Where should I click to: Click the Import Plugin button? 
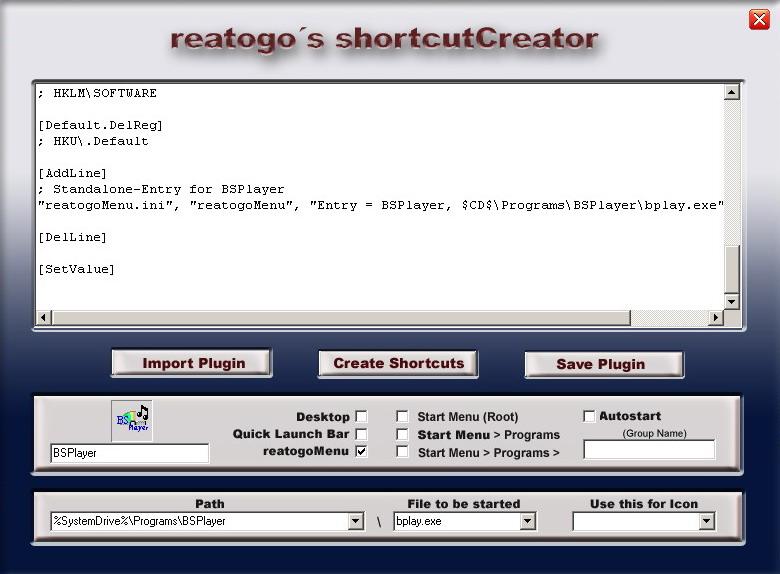[192, 363]
